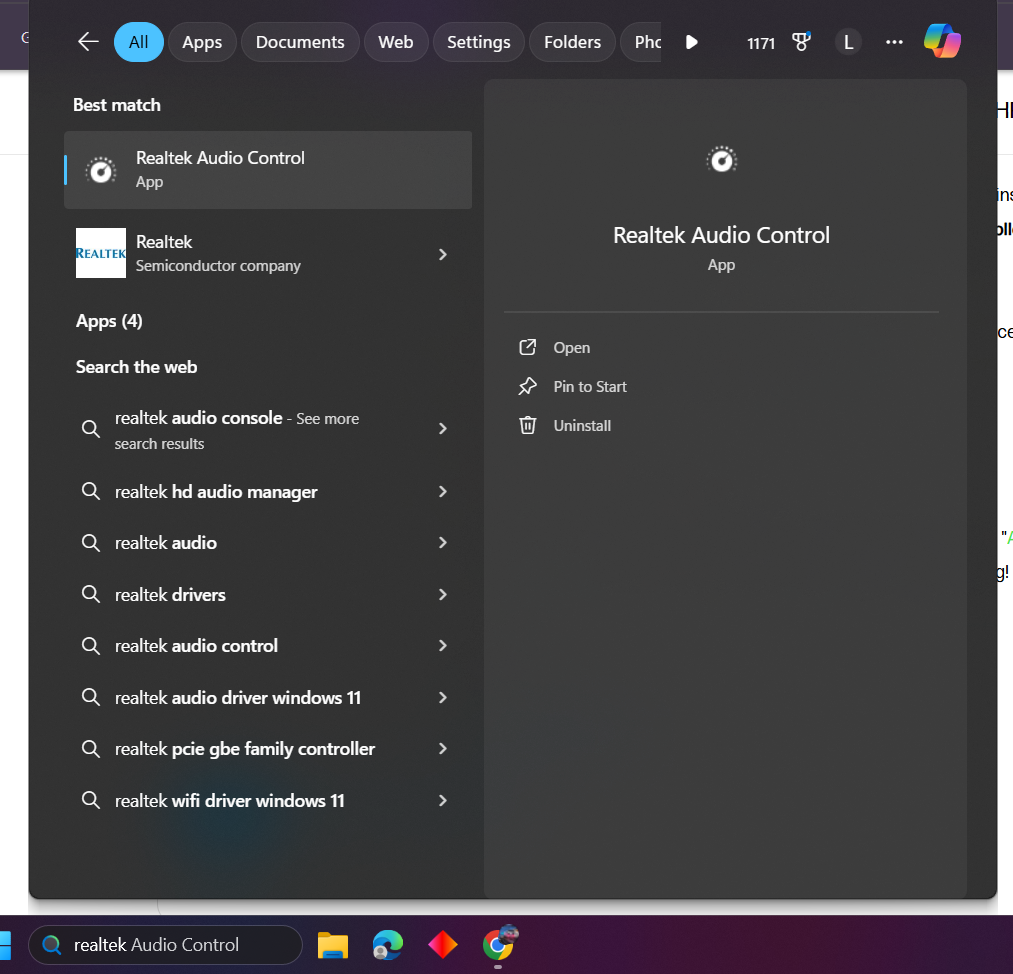The width and height of the screenshot is (1013, 974).
Task: Open Microsoft Rewards points icon
Action: [800, 41]
